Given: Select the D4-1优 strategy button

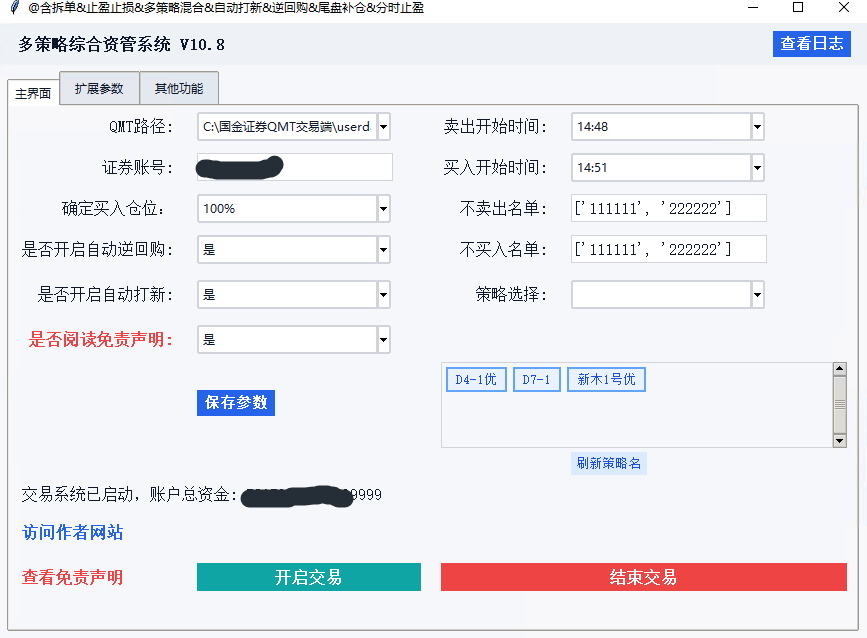Looking at the screenshot, I should (476, 379).
